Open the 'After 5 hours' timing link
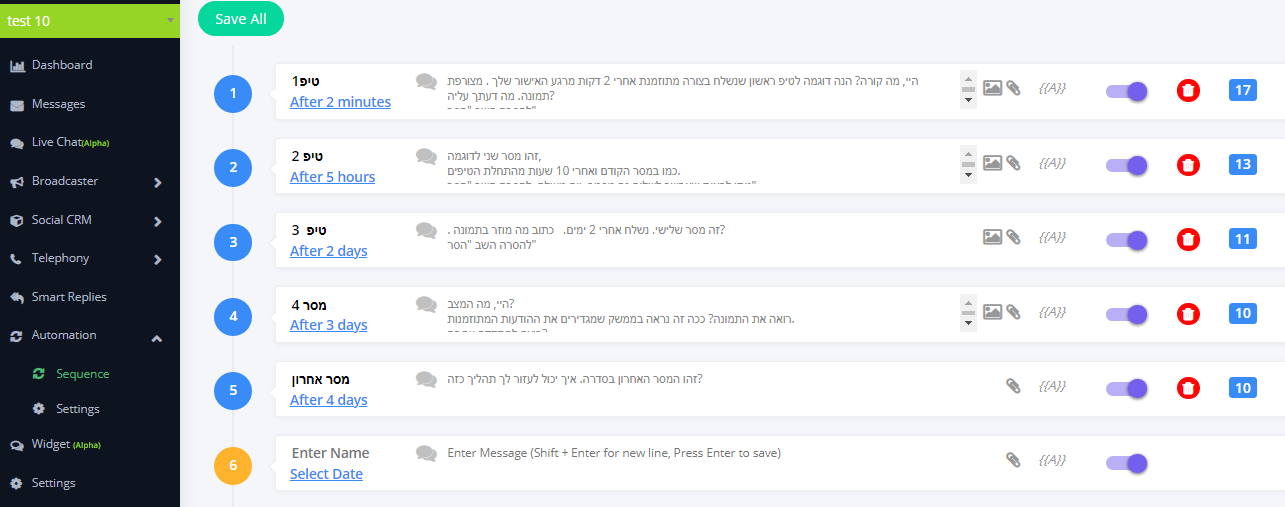Screen dimensions: 1285x507 (x=332, y=177)
